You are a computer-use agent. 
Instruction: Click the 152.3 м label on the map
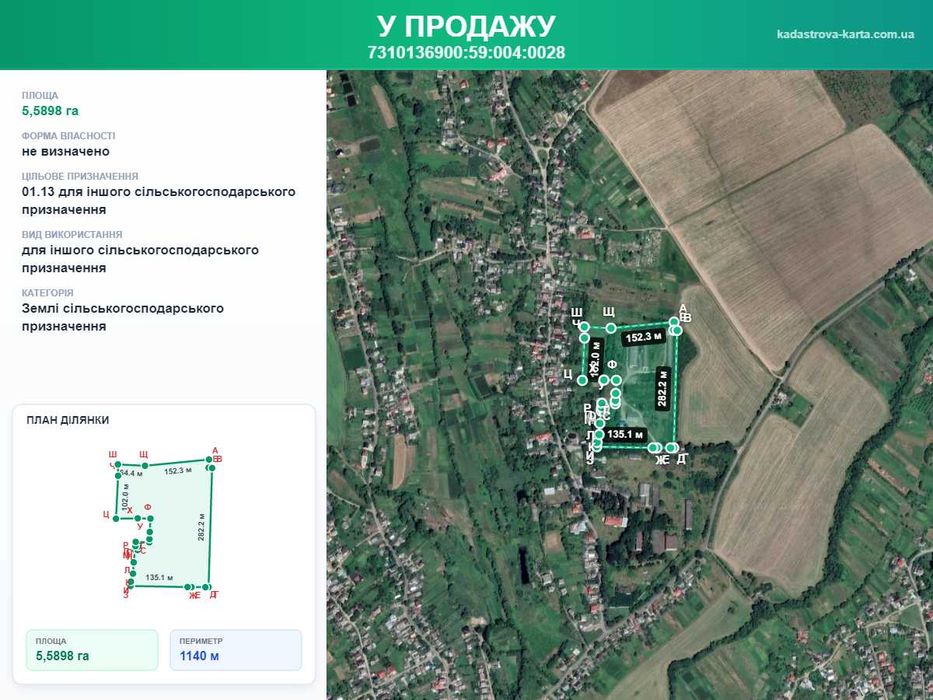point(643,337)
